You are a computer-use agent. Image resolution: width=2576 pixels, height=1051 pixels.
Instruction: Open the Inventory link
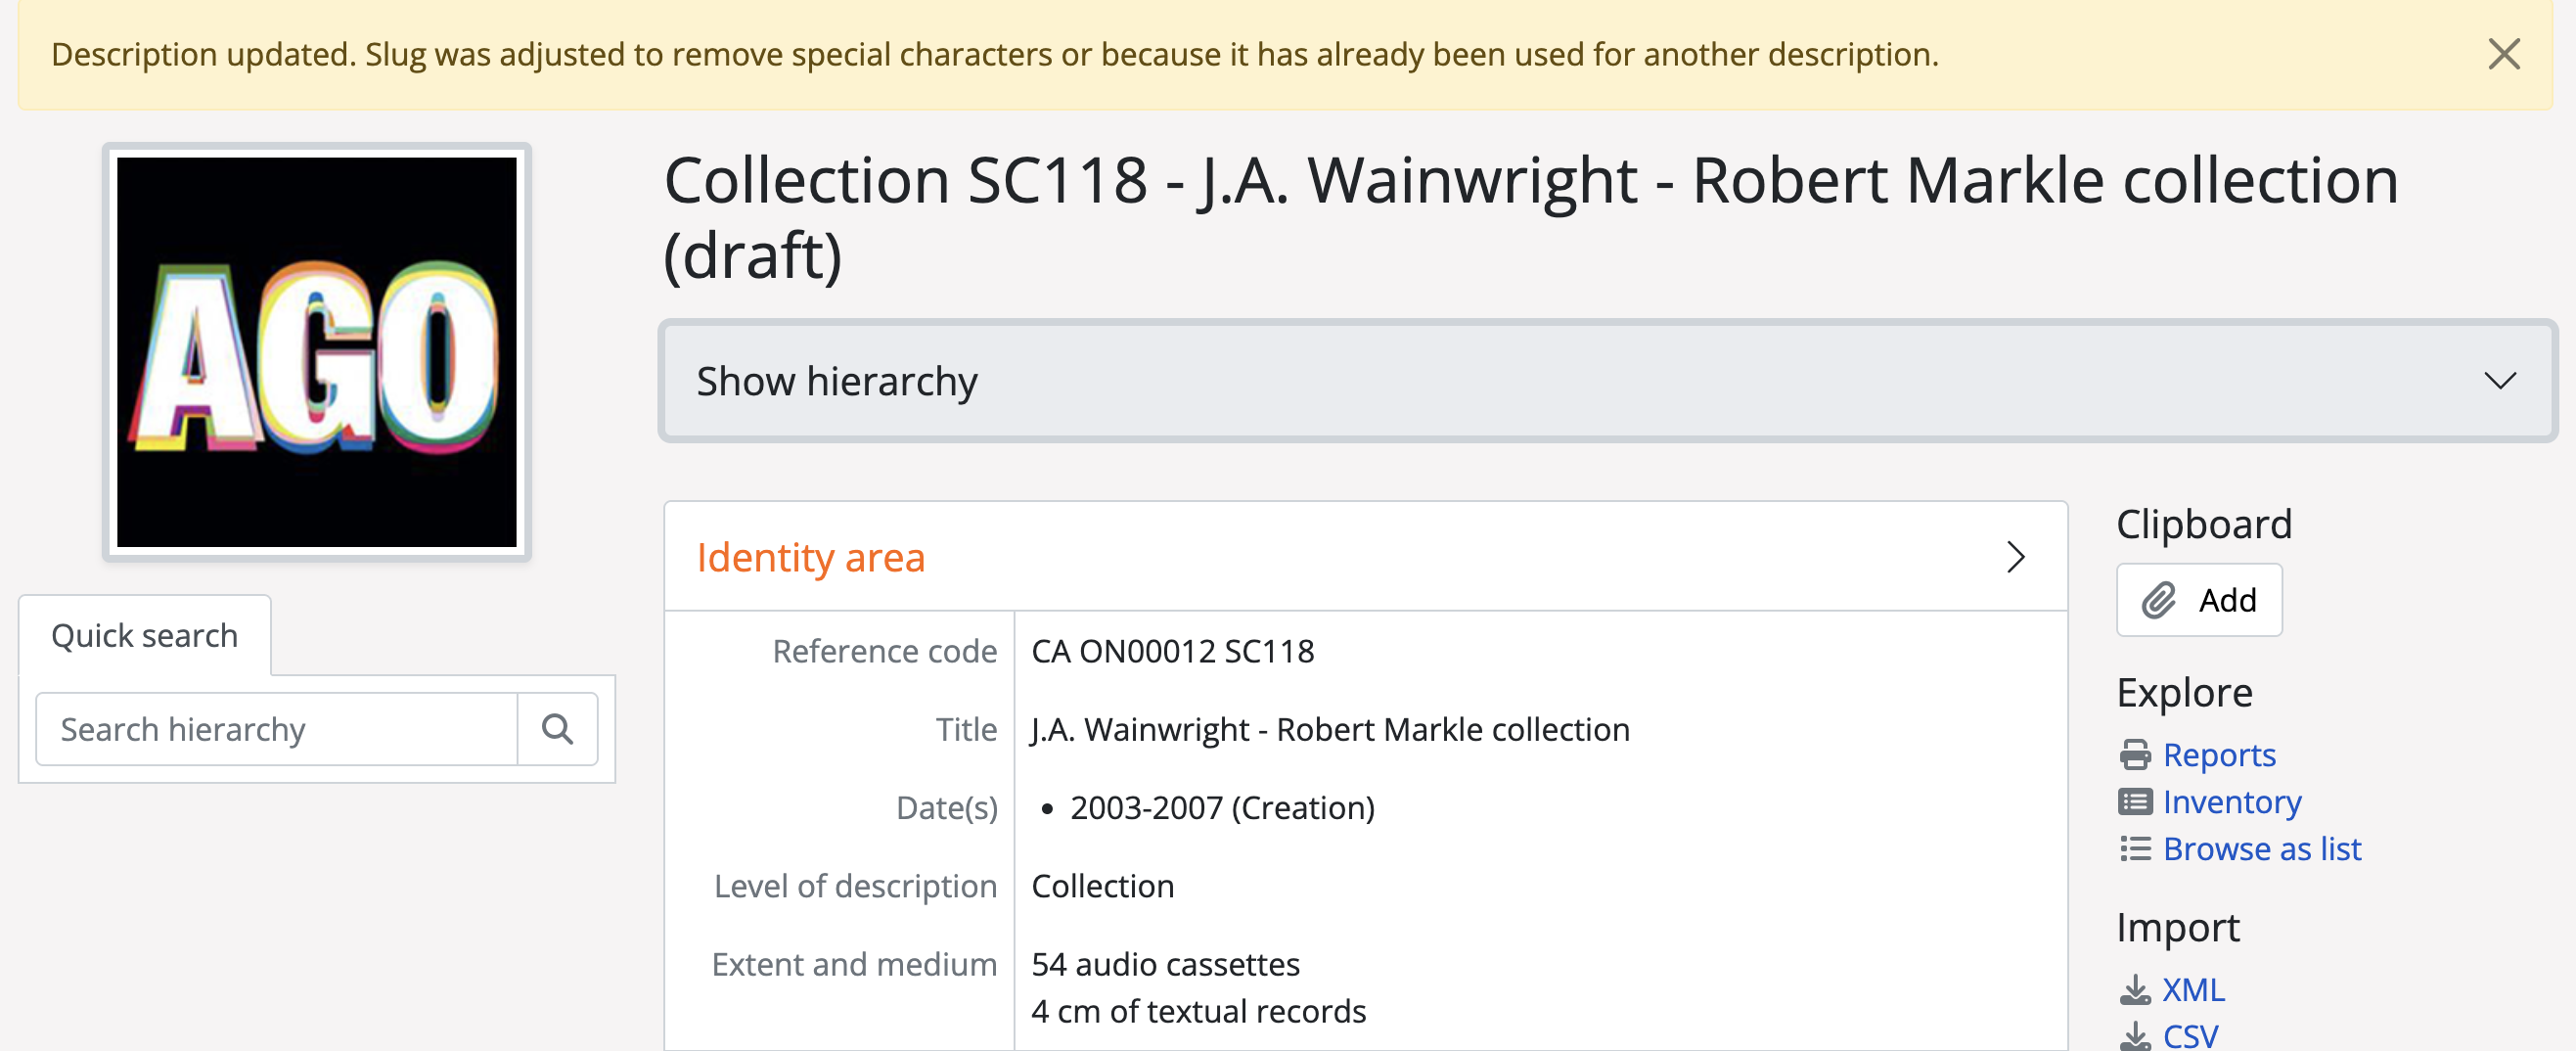click(x=2232, y=802)
